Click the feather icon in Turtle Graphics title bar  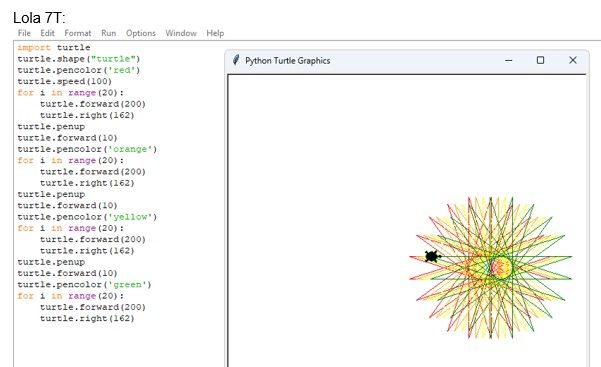236,60
